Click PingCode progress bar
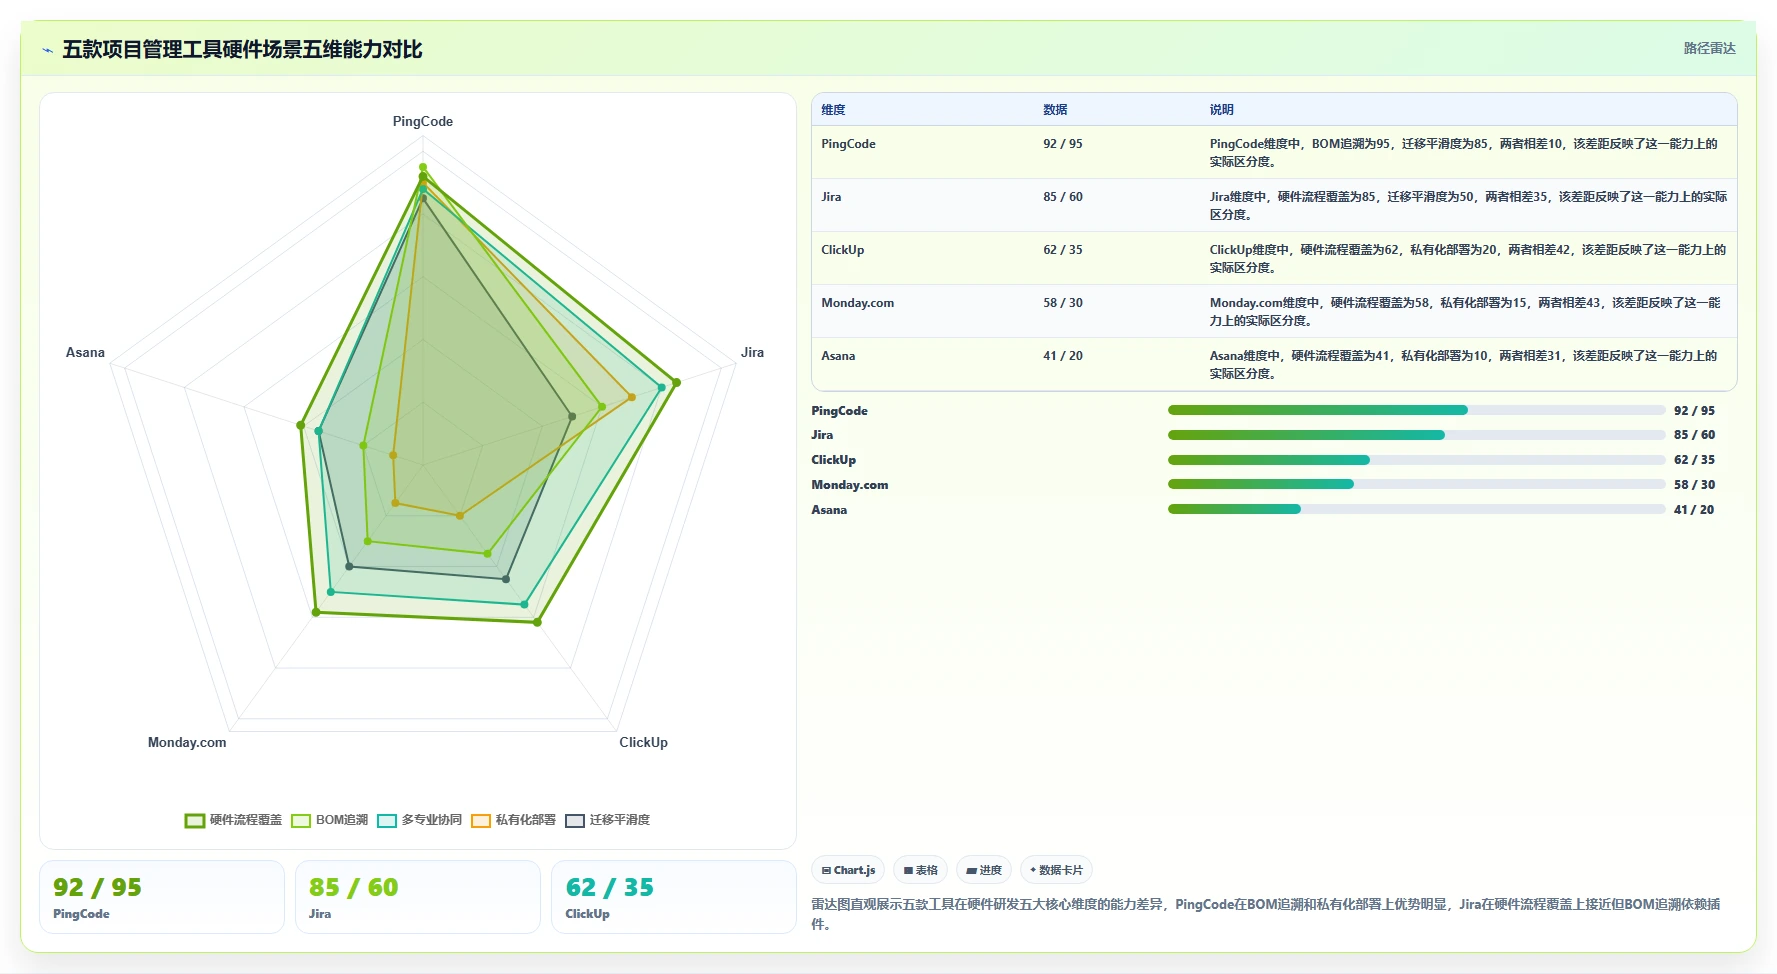 click(x=1417, y=410)
